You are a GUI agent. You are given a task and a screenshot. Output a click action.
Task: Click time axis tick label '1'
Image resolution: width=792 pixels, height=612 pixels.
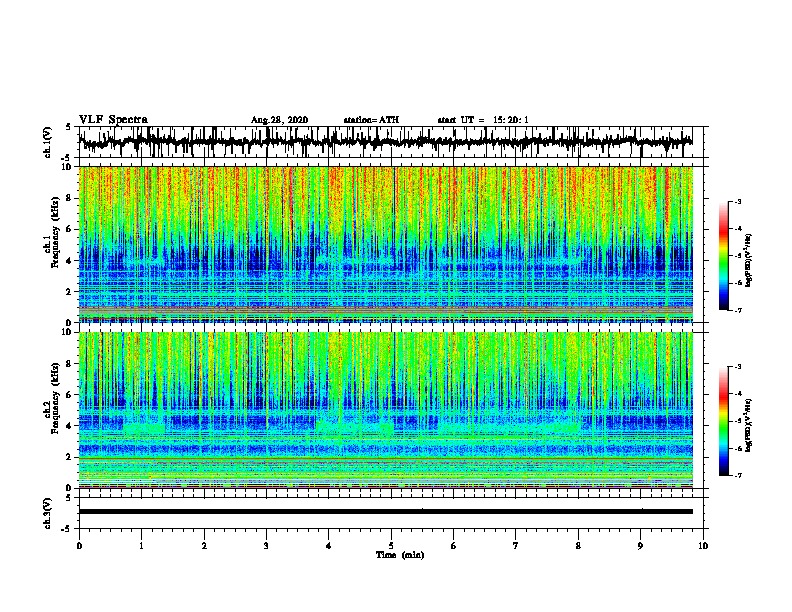click(x=141, y=546)
